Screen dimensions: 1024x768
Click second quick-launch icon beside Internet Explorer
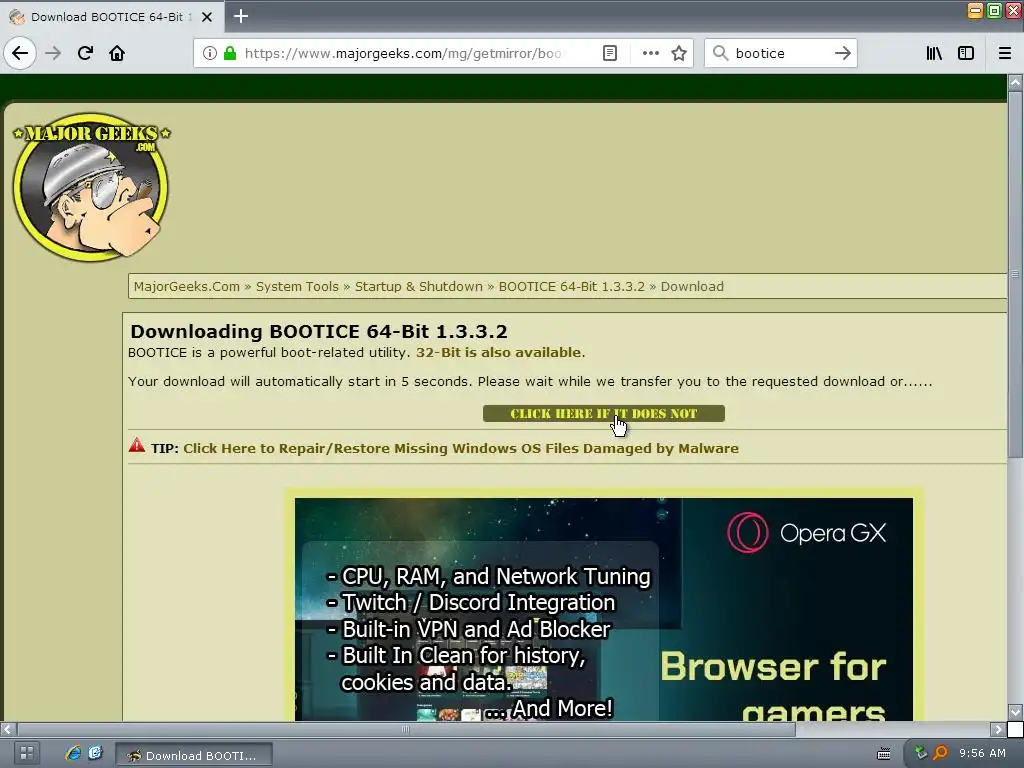(95, 754)
